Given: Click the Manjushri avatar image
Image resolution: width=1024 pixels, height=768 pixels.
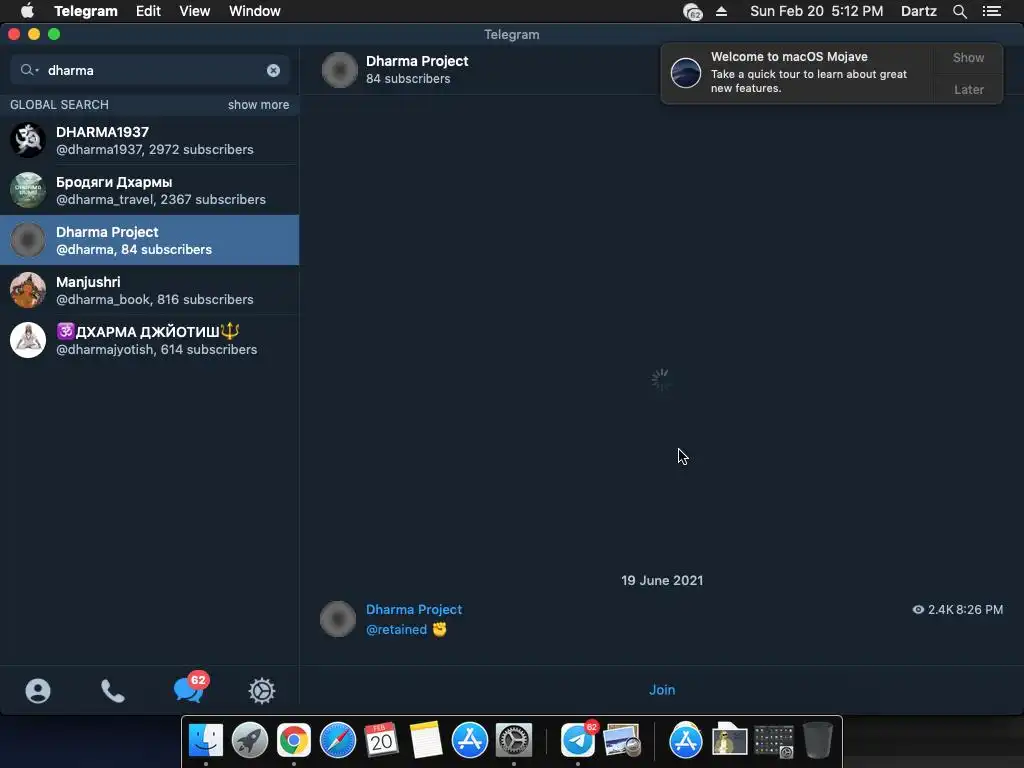Looking at the screenshot, I should (28, 290).
